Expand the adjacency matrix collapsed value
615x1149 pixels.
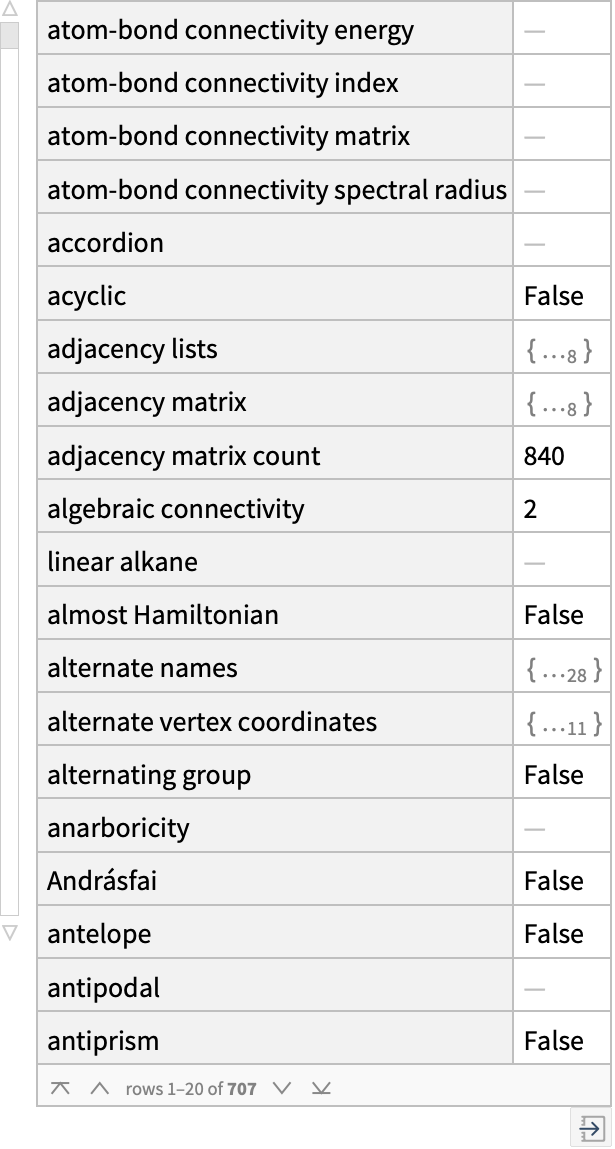(560, 403)
